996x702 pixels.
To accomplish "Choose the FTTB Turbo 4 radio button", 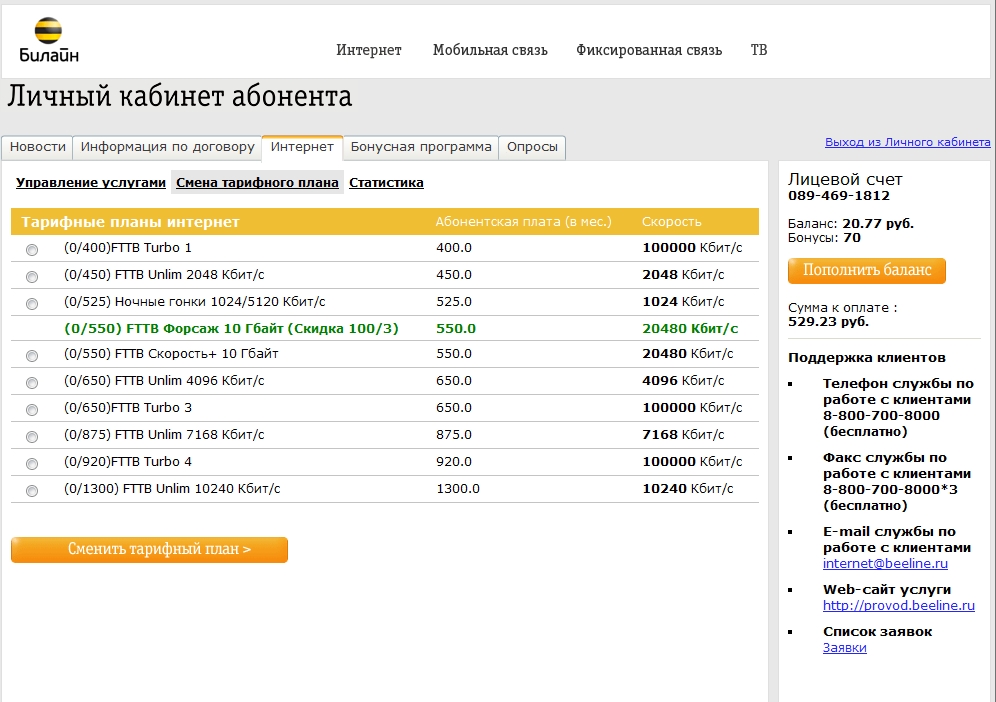I will point(32,464).
